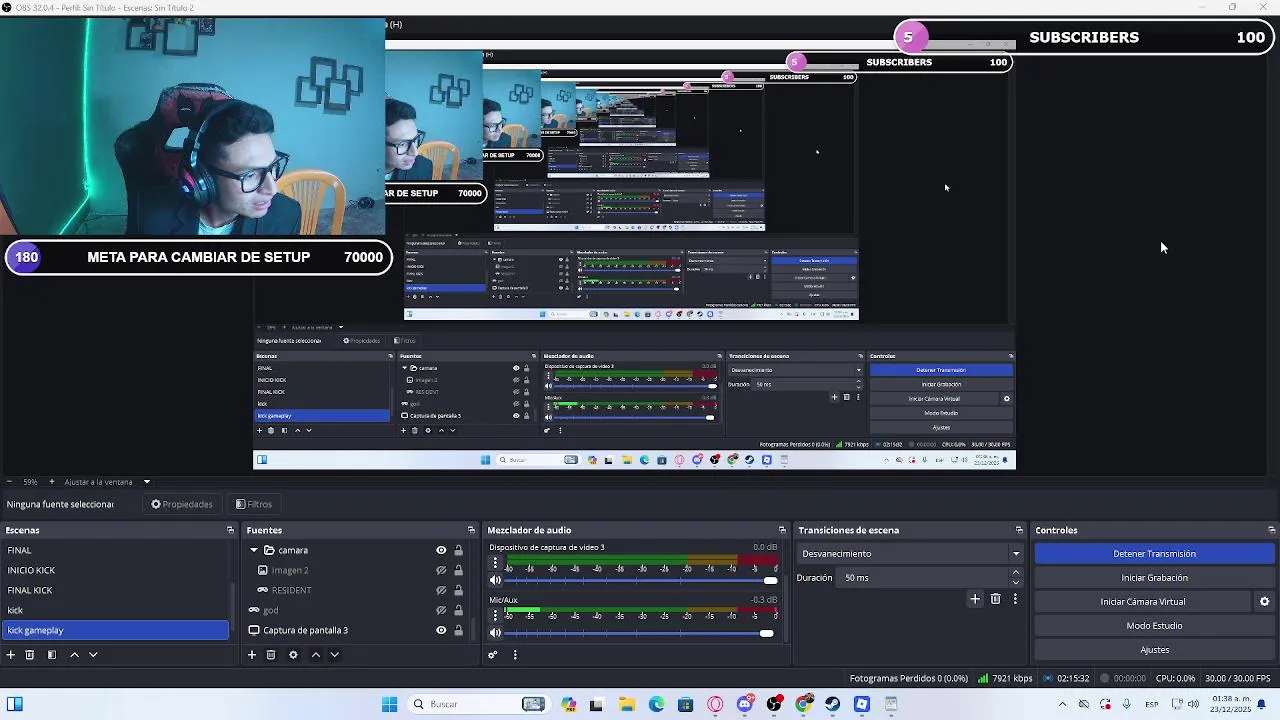Viewport: 1280px width, 720px height.
Task: Open the Filtros button above the docks
Action: [254, 504]
